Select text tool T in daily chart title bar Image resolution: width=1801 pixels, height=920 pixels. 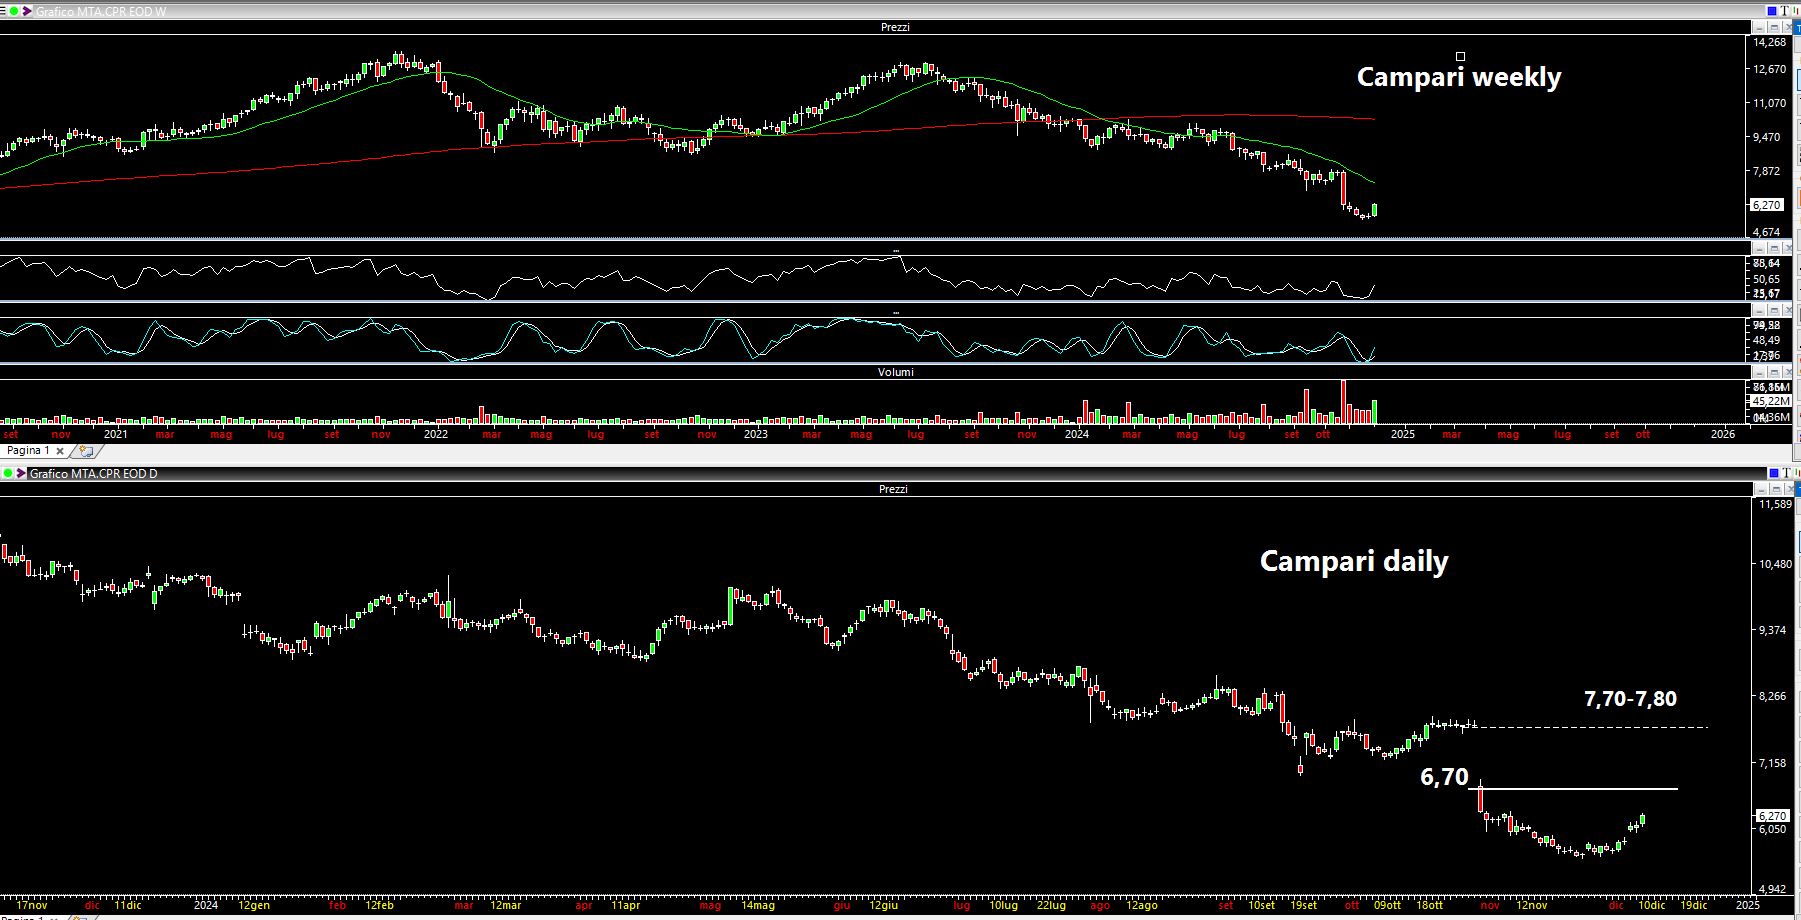1786,473
